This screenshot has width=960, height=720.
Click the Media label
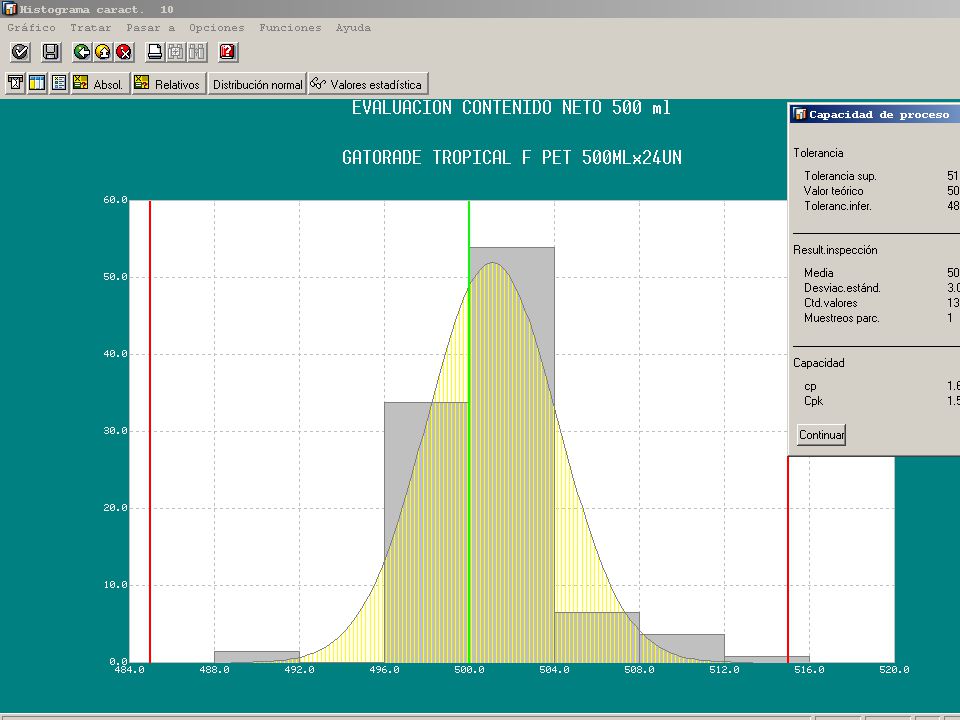point(819,273)
